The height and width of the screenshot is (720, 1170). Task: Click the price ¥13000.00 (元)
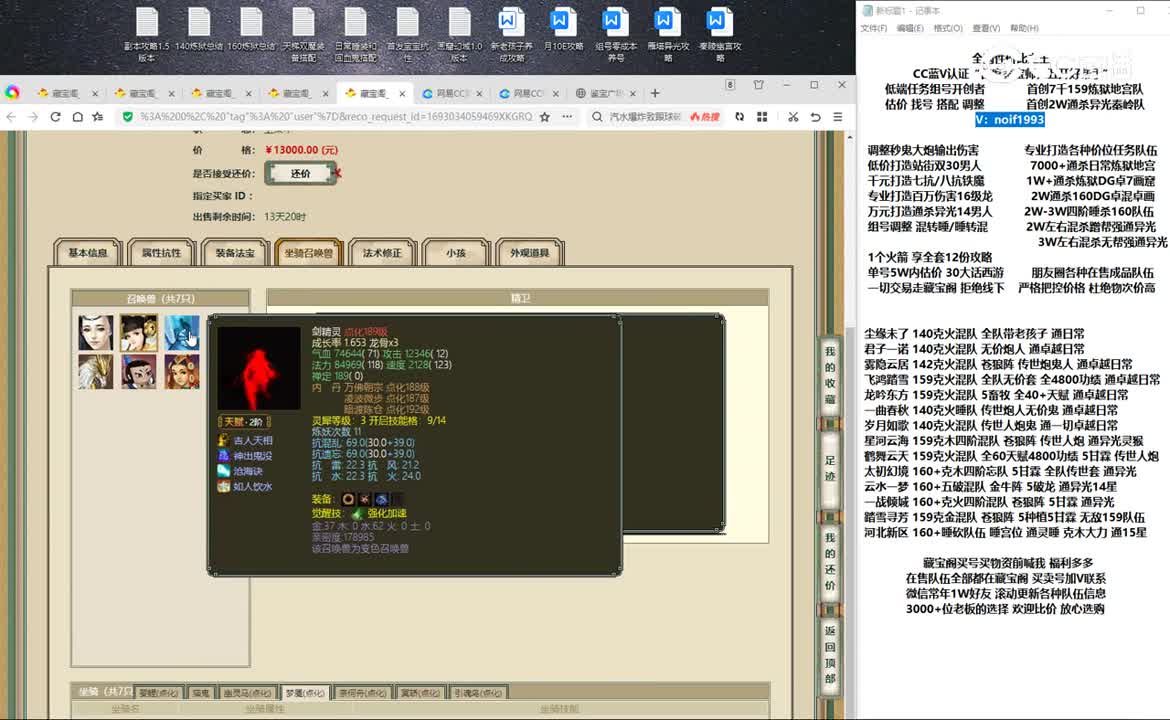pyautogui.click(x=301, y=150)
